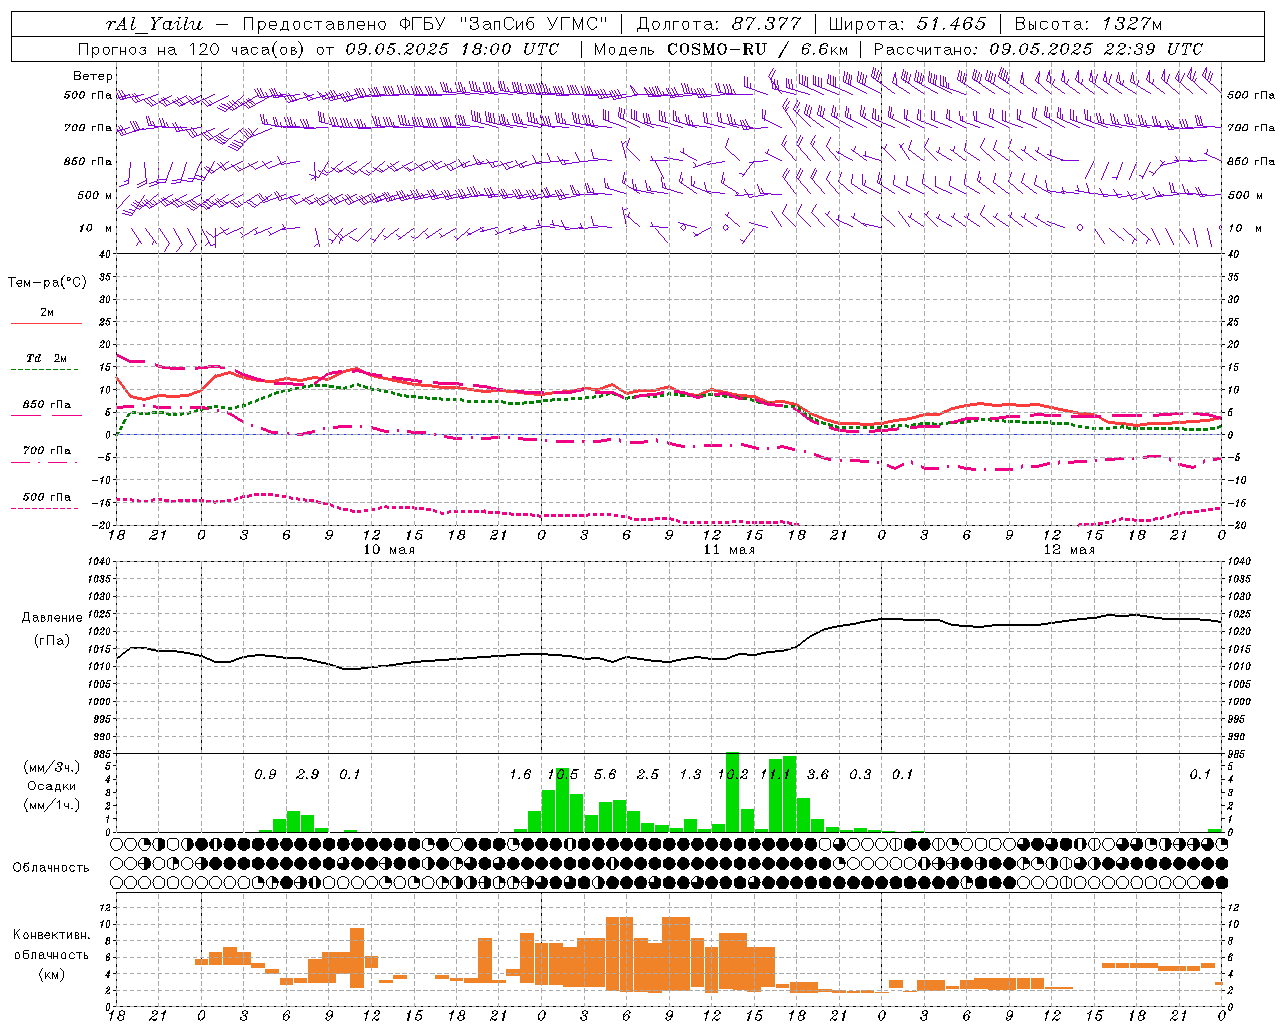Click the Конвективн. convective cloud label
The height and width of the screenshot is (1024, 1280).
[x=52, y=935]
